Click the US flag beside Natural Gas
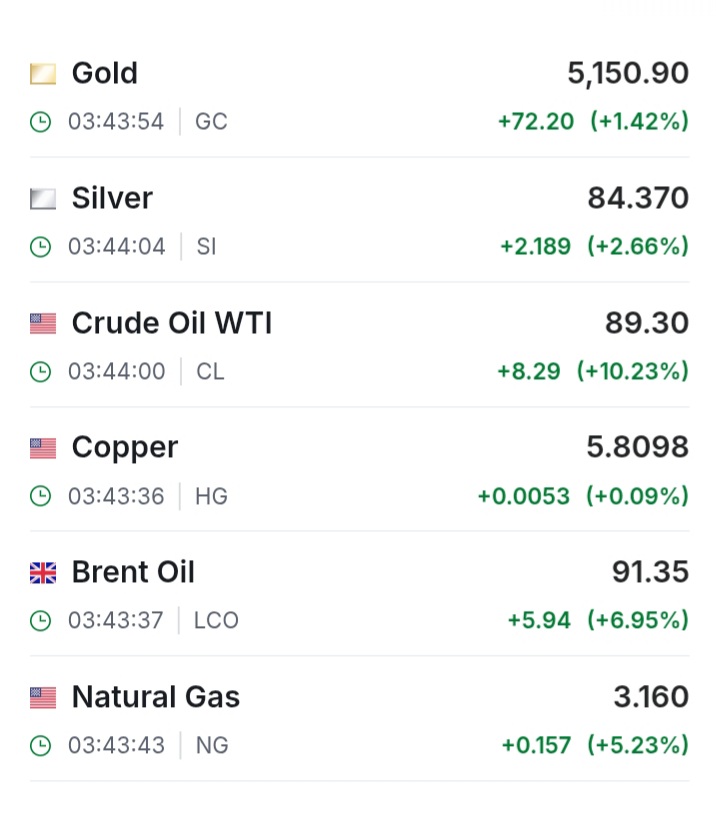Screen dimensions: 716x816 tap(43, 698)
